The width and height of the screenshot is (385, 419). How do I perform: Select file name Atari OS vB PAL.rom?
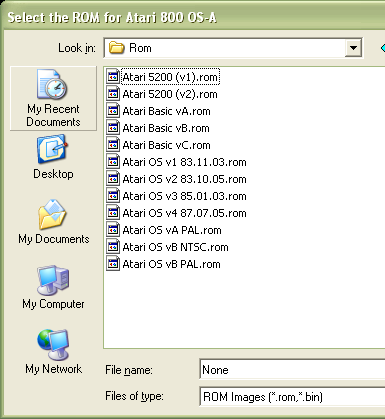(x=171, y=264)
